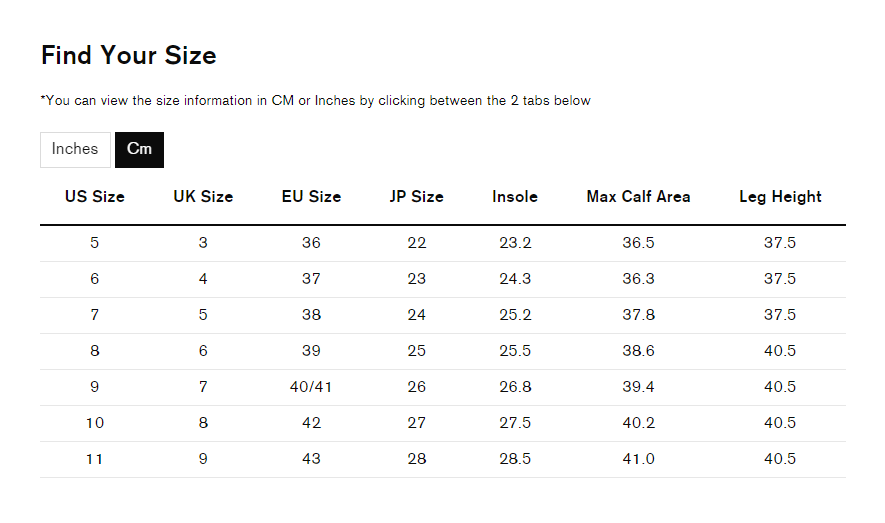
Task: Click the US Size column header
Action: 95,197
